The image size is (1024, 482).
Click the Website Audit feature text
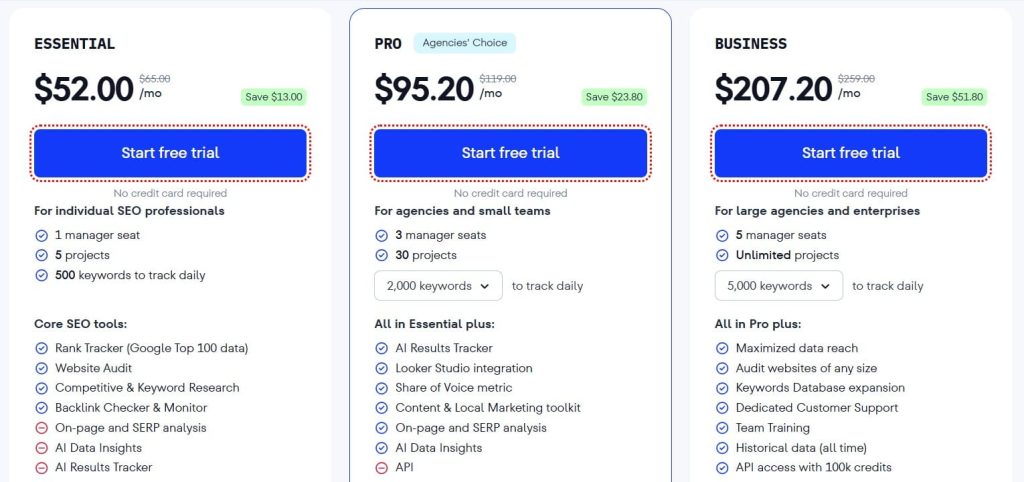(x=95, y=368)
